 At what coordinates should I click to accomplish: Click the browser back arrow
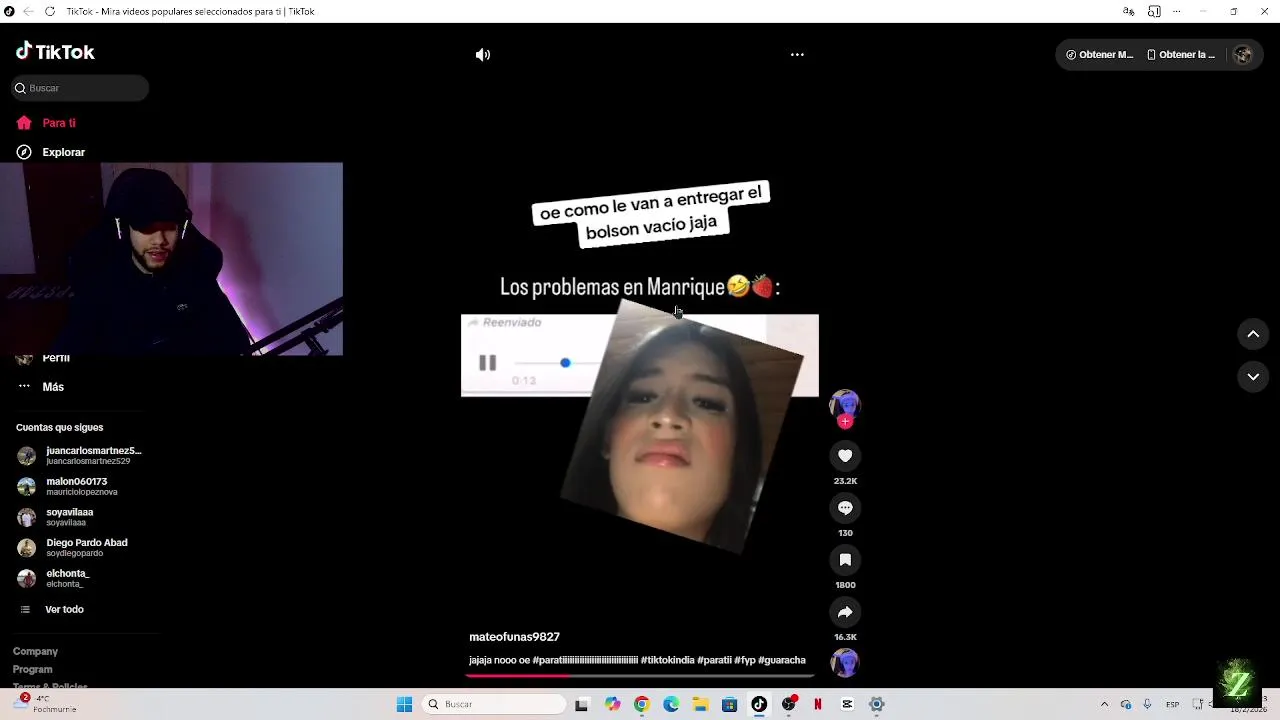(x=27, y=11)
